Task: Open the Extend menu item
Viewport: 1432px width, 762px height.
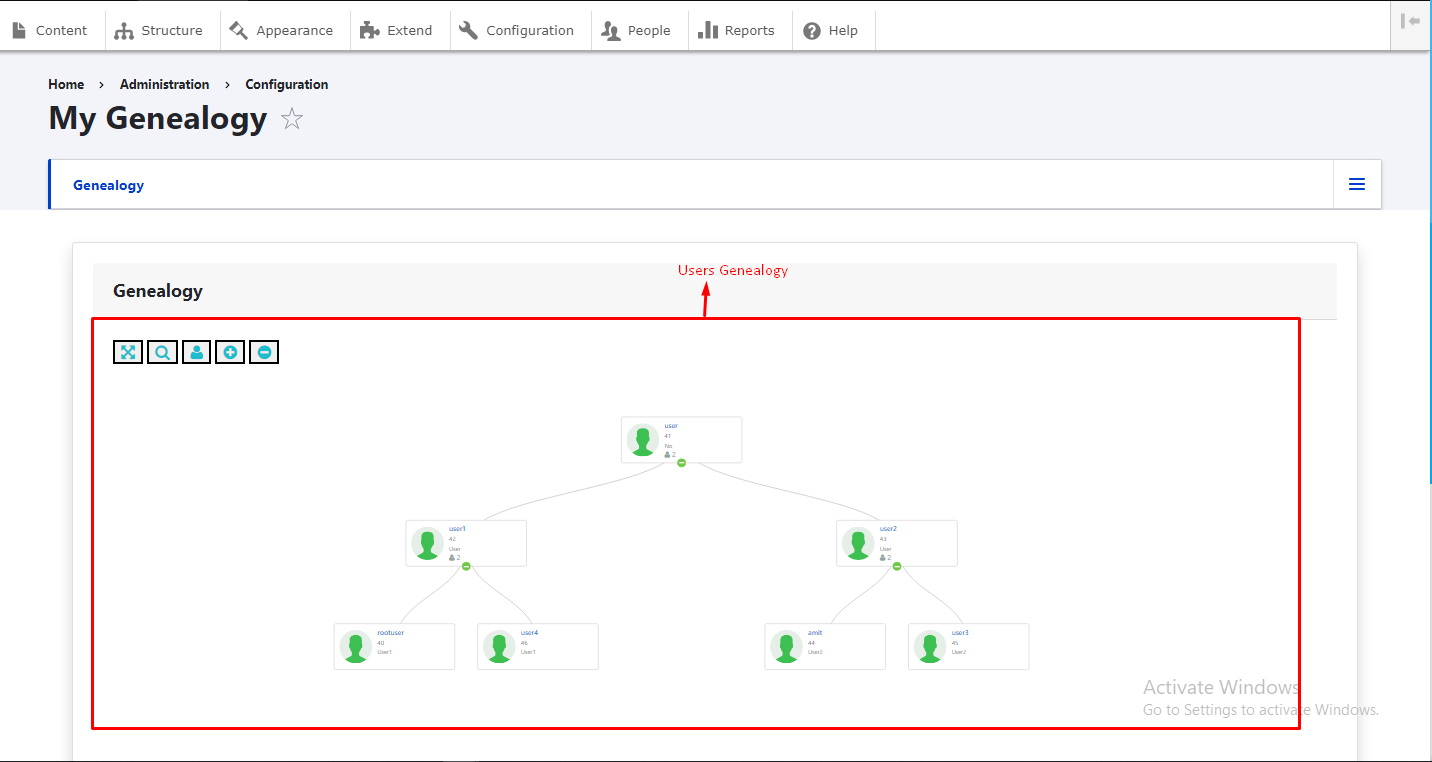Action: coord(397,31)
